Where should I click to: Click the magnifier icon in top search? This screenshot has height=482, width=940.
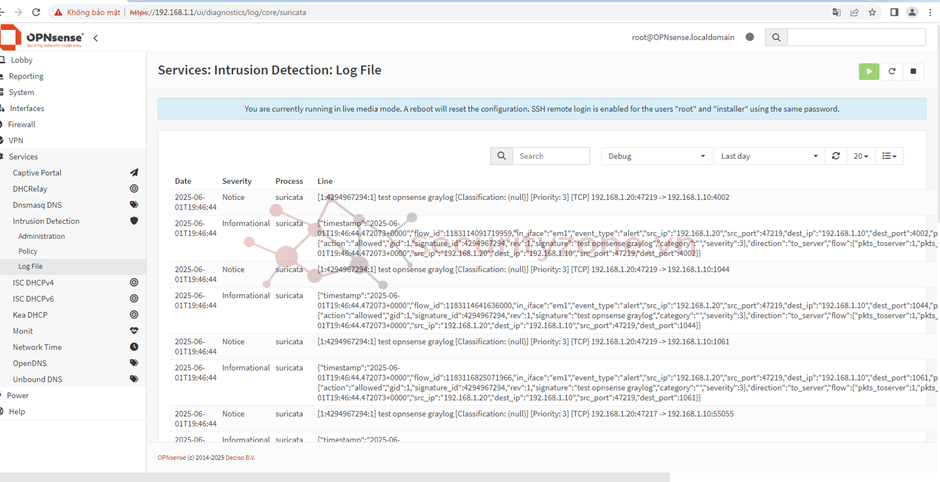(x=776, y=37)
